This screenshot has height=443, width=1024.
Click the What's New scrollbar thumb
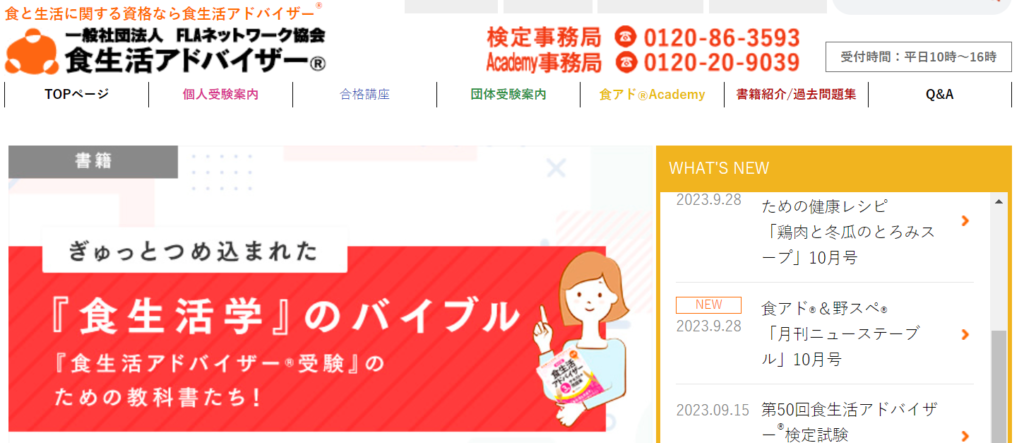[x=998, y=386]
